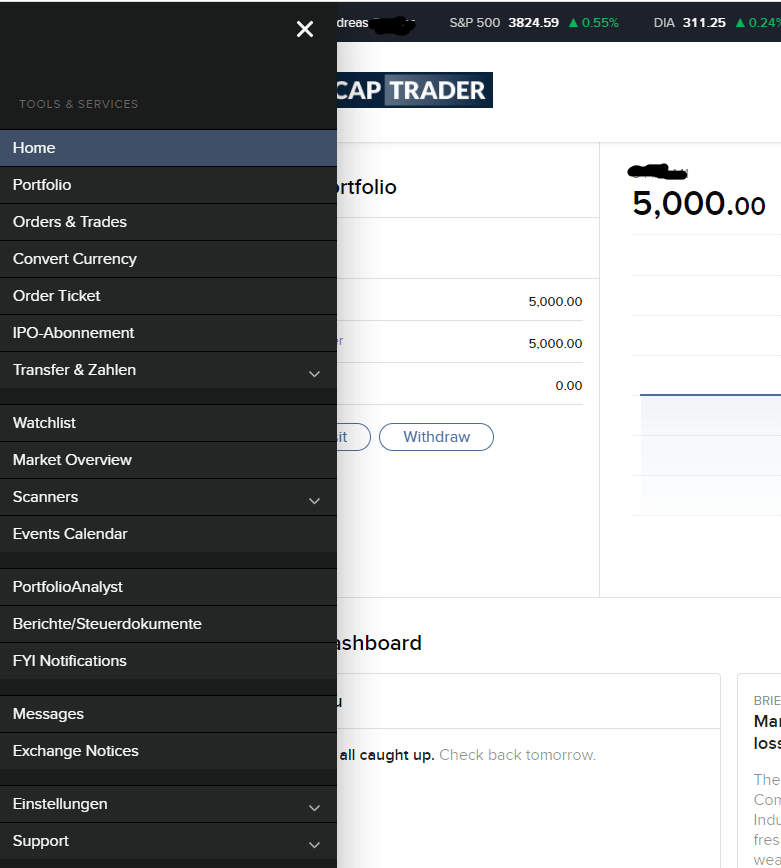Click the DIA ticker value 311.25
Viewport: 781px width, 868px height.
coord(704,23)
